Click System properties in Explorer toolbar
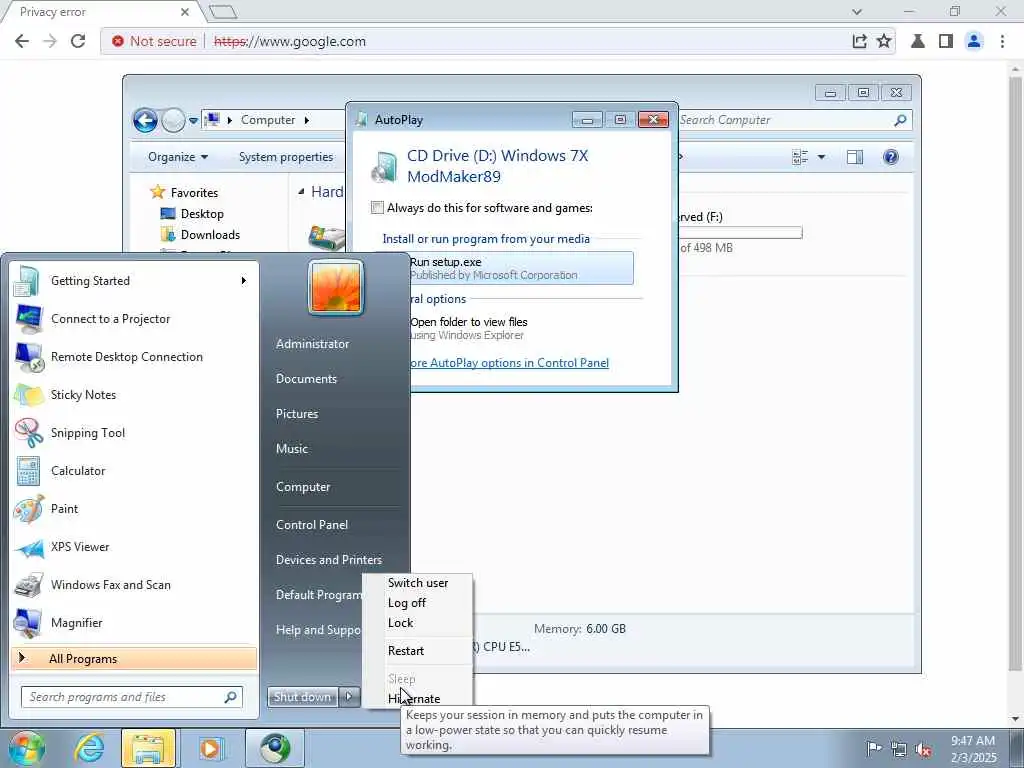 (x=286, y=157)
